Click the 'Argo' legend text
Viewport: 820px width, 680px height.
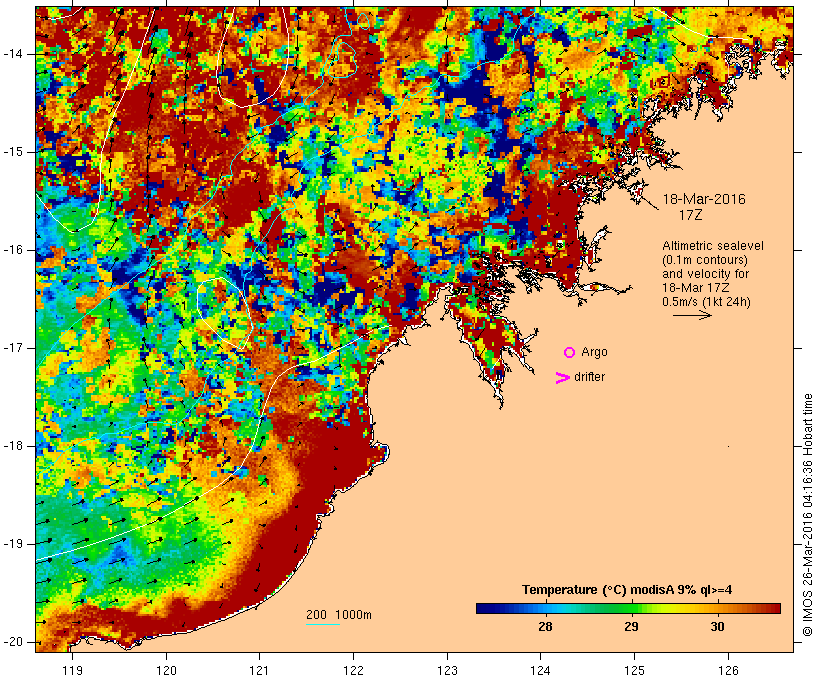tap(595, 353)
